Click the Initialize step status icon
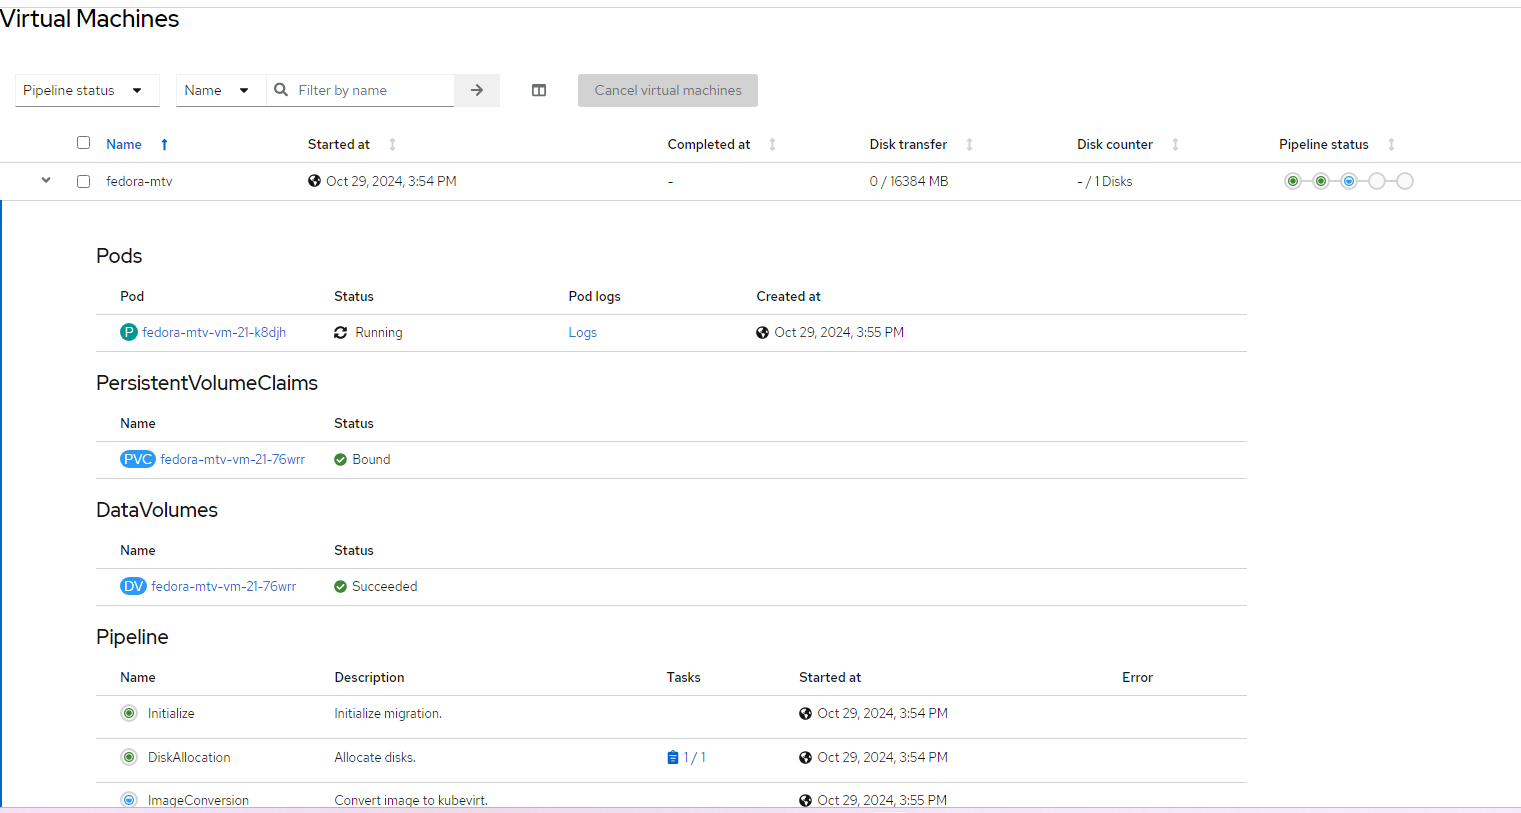 129,713
